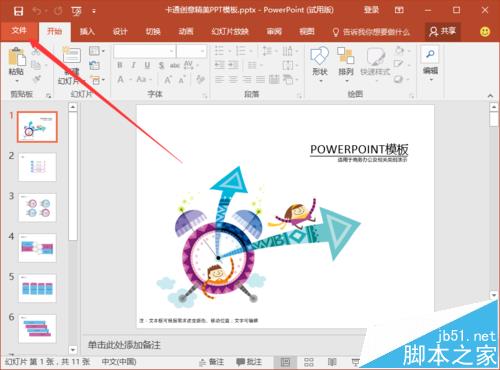Click the Decrease List Level icon

pyautogui.click(x=220, y=65)
